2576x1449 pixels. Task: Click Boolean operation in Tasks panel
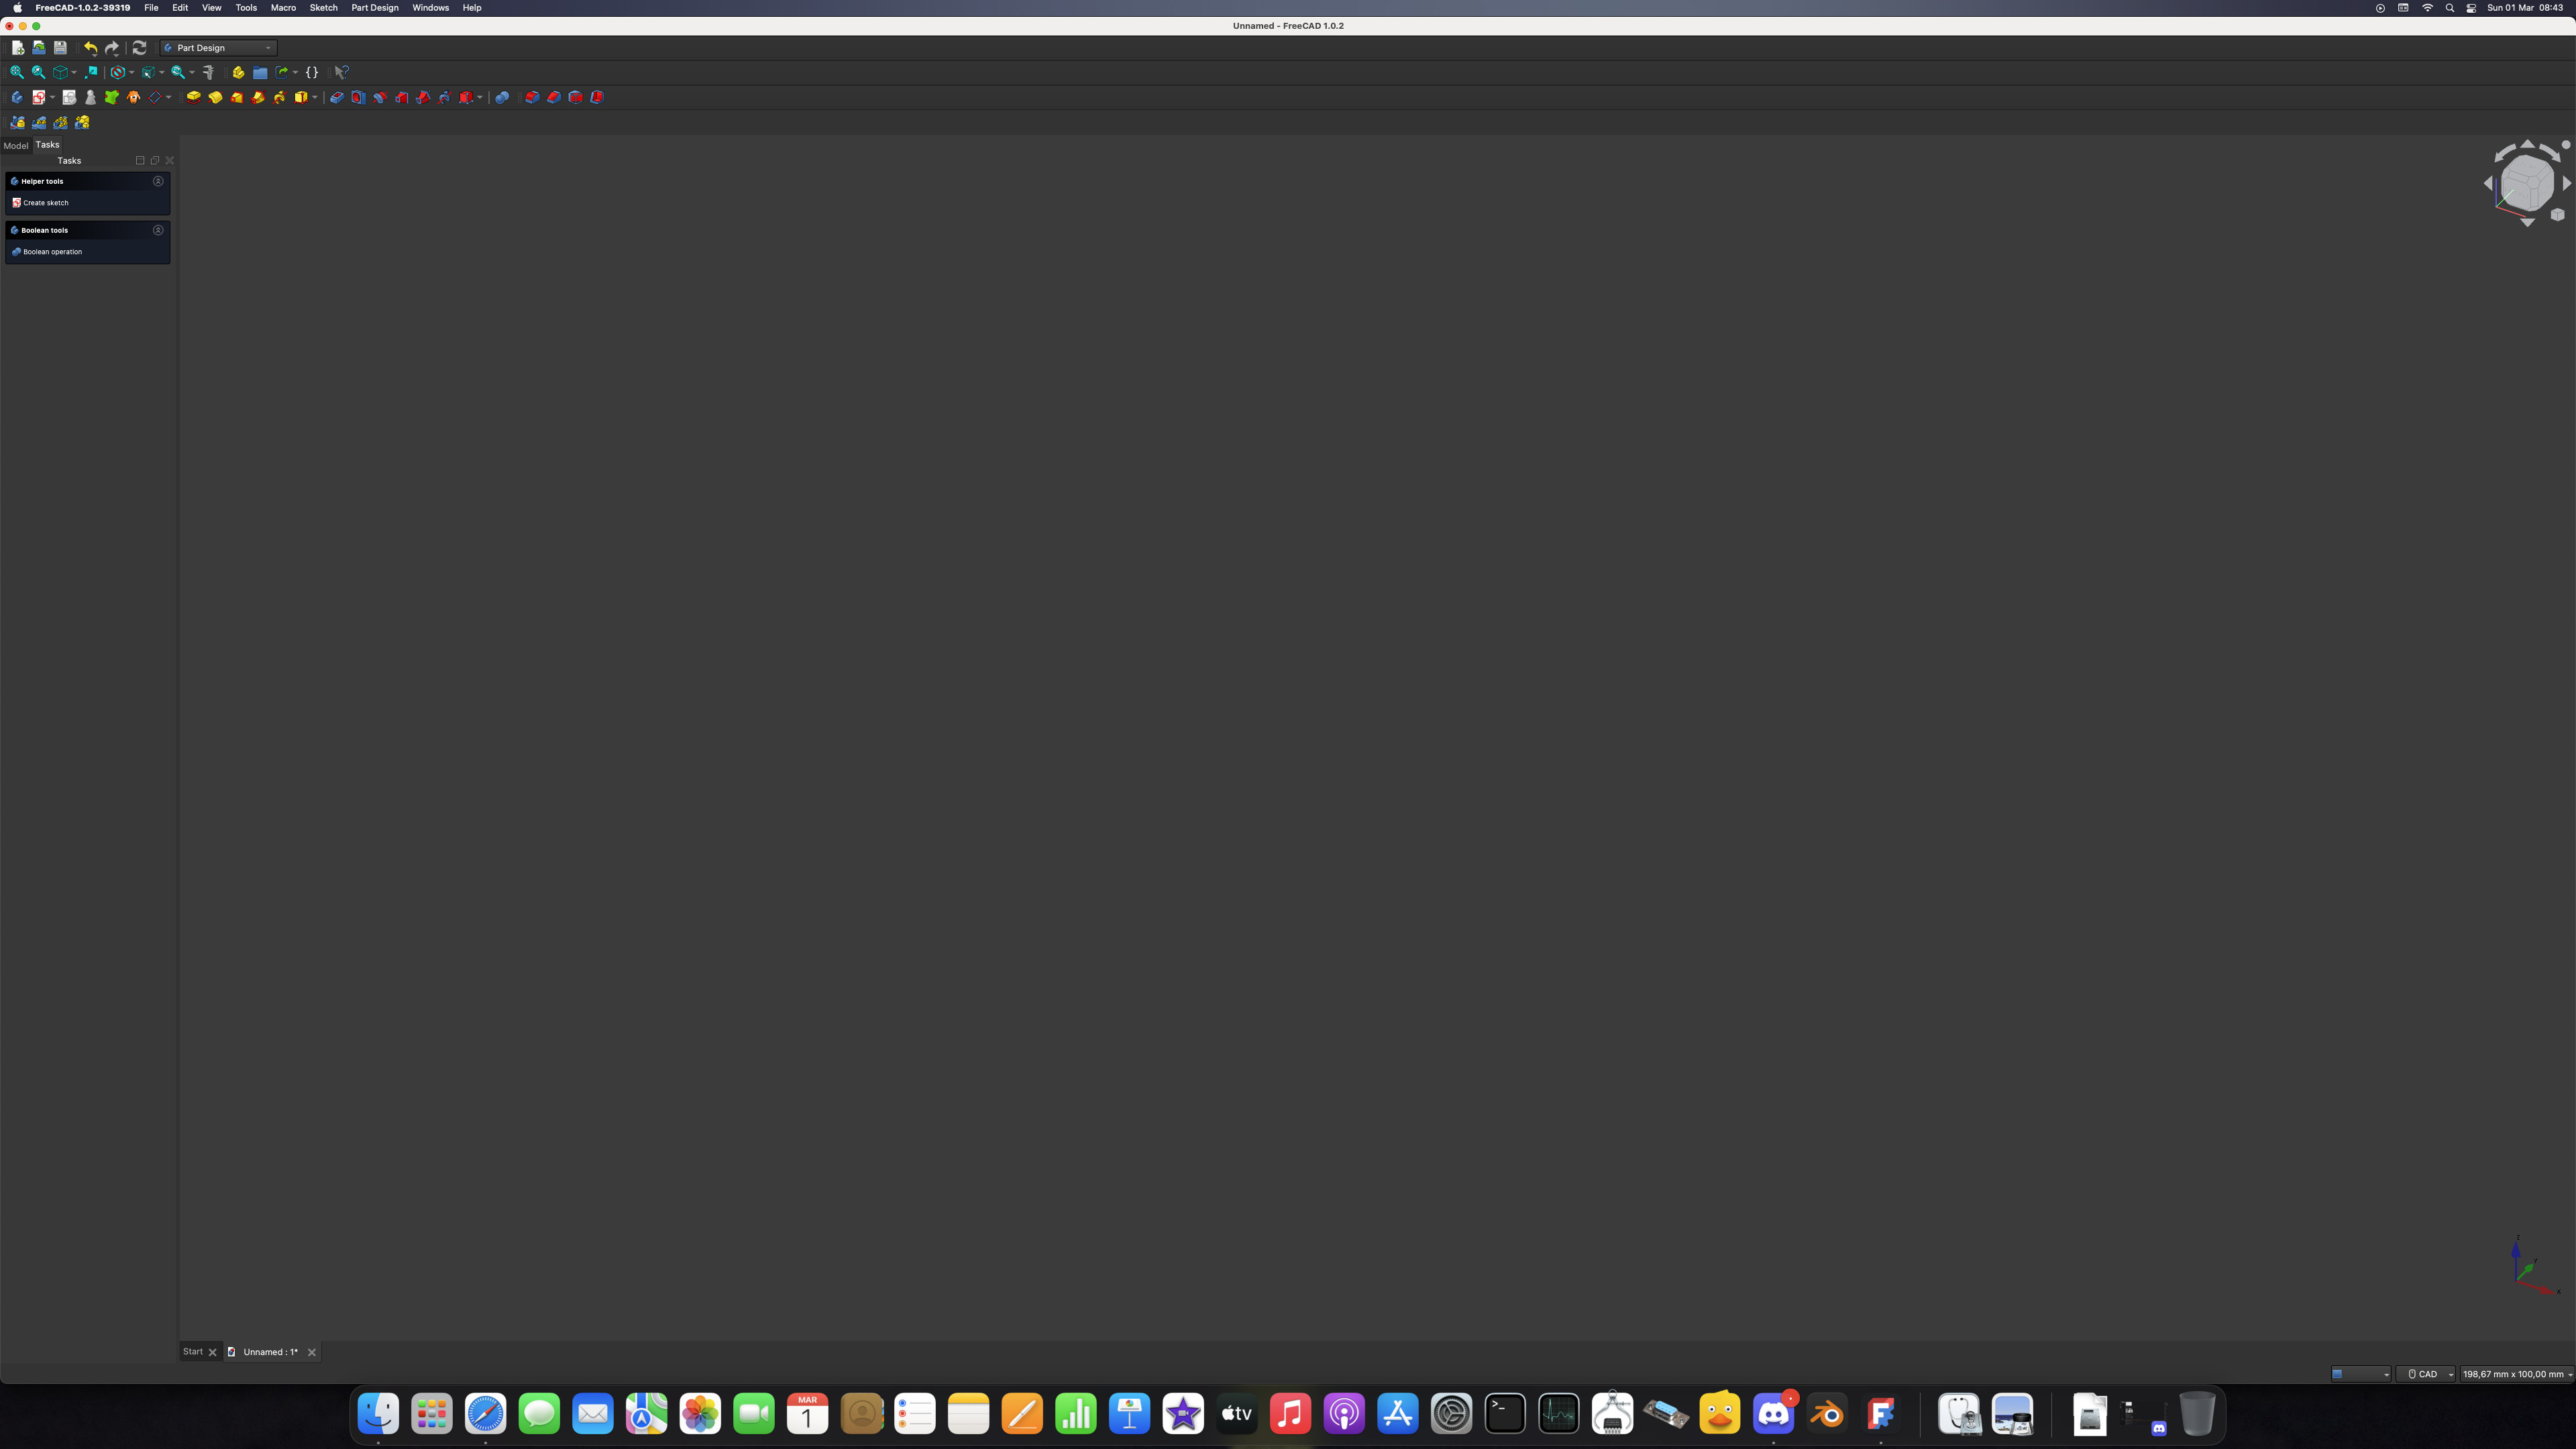pos(52,252)
